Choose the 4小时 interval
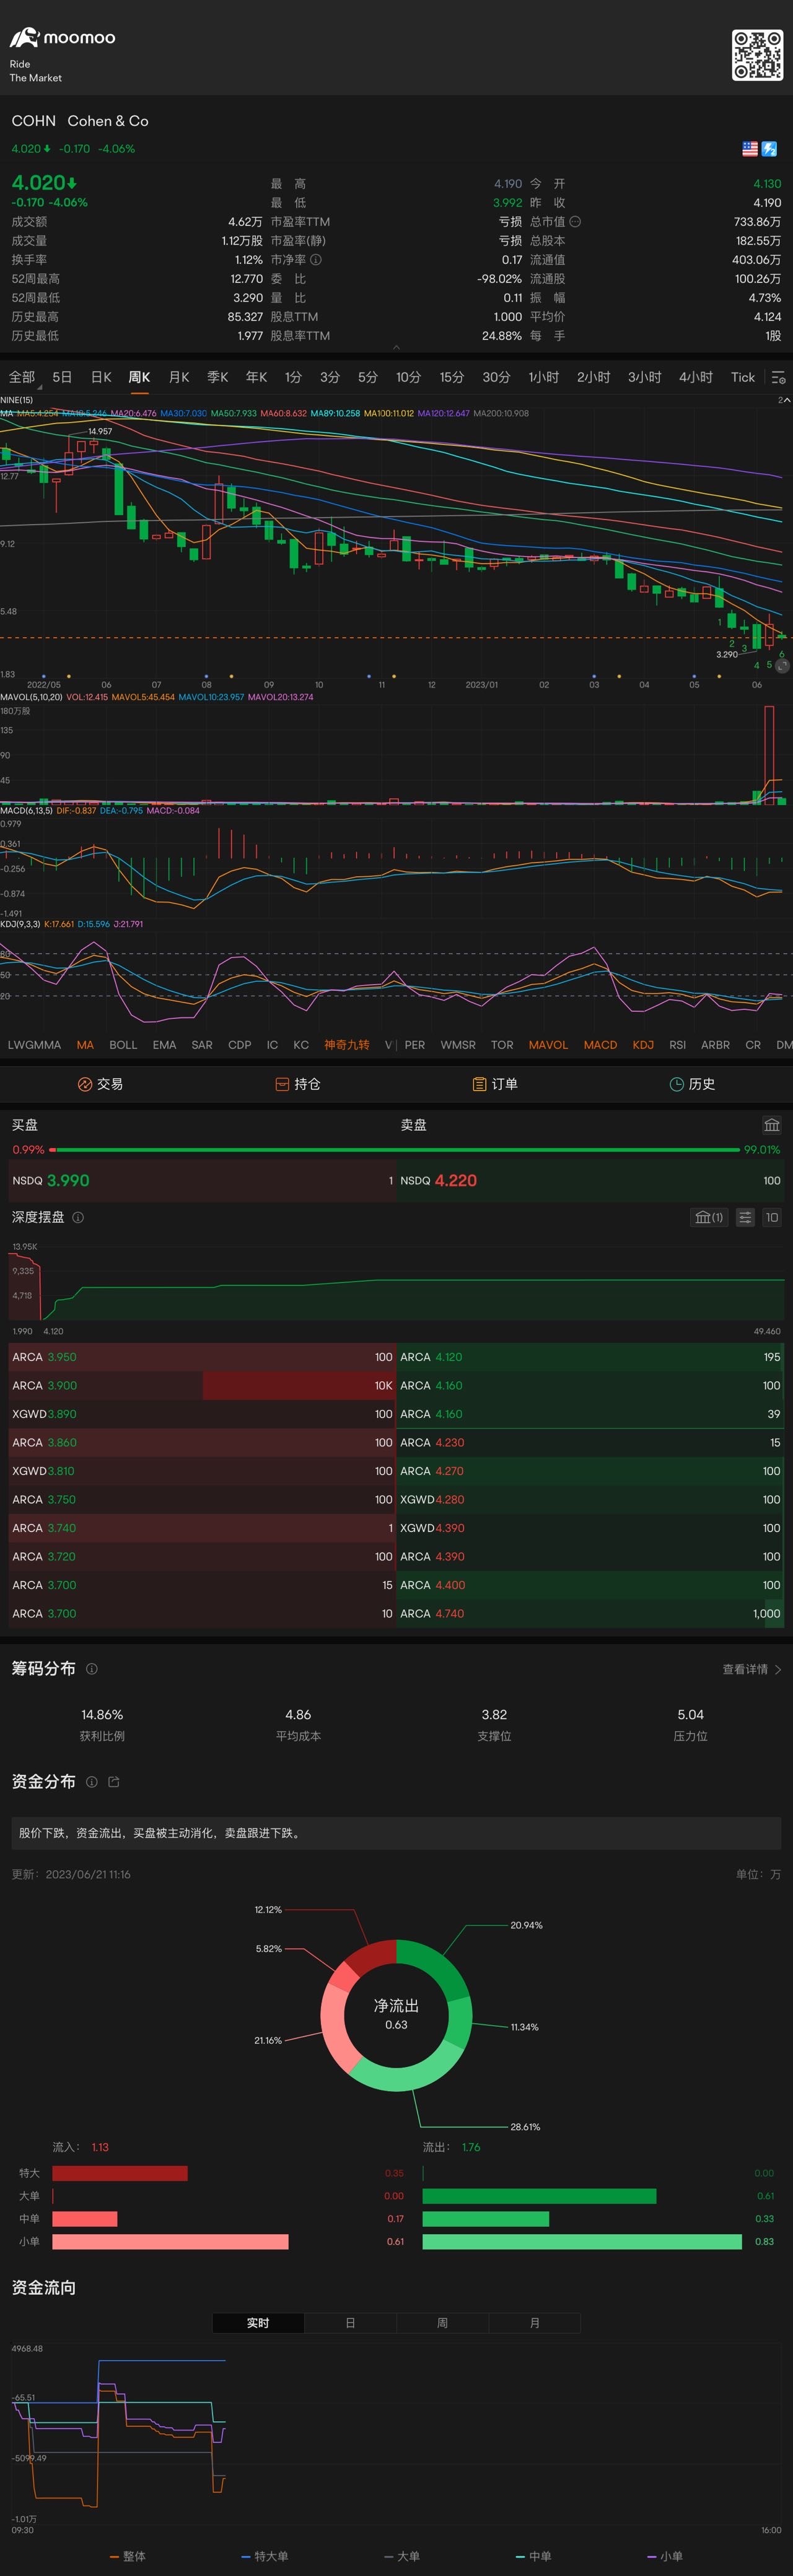This screenshot has width=793, height=2576. (x=696, y=377)
